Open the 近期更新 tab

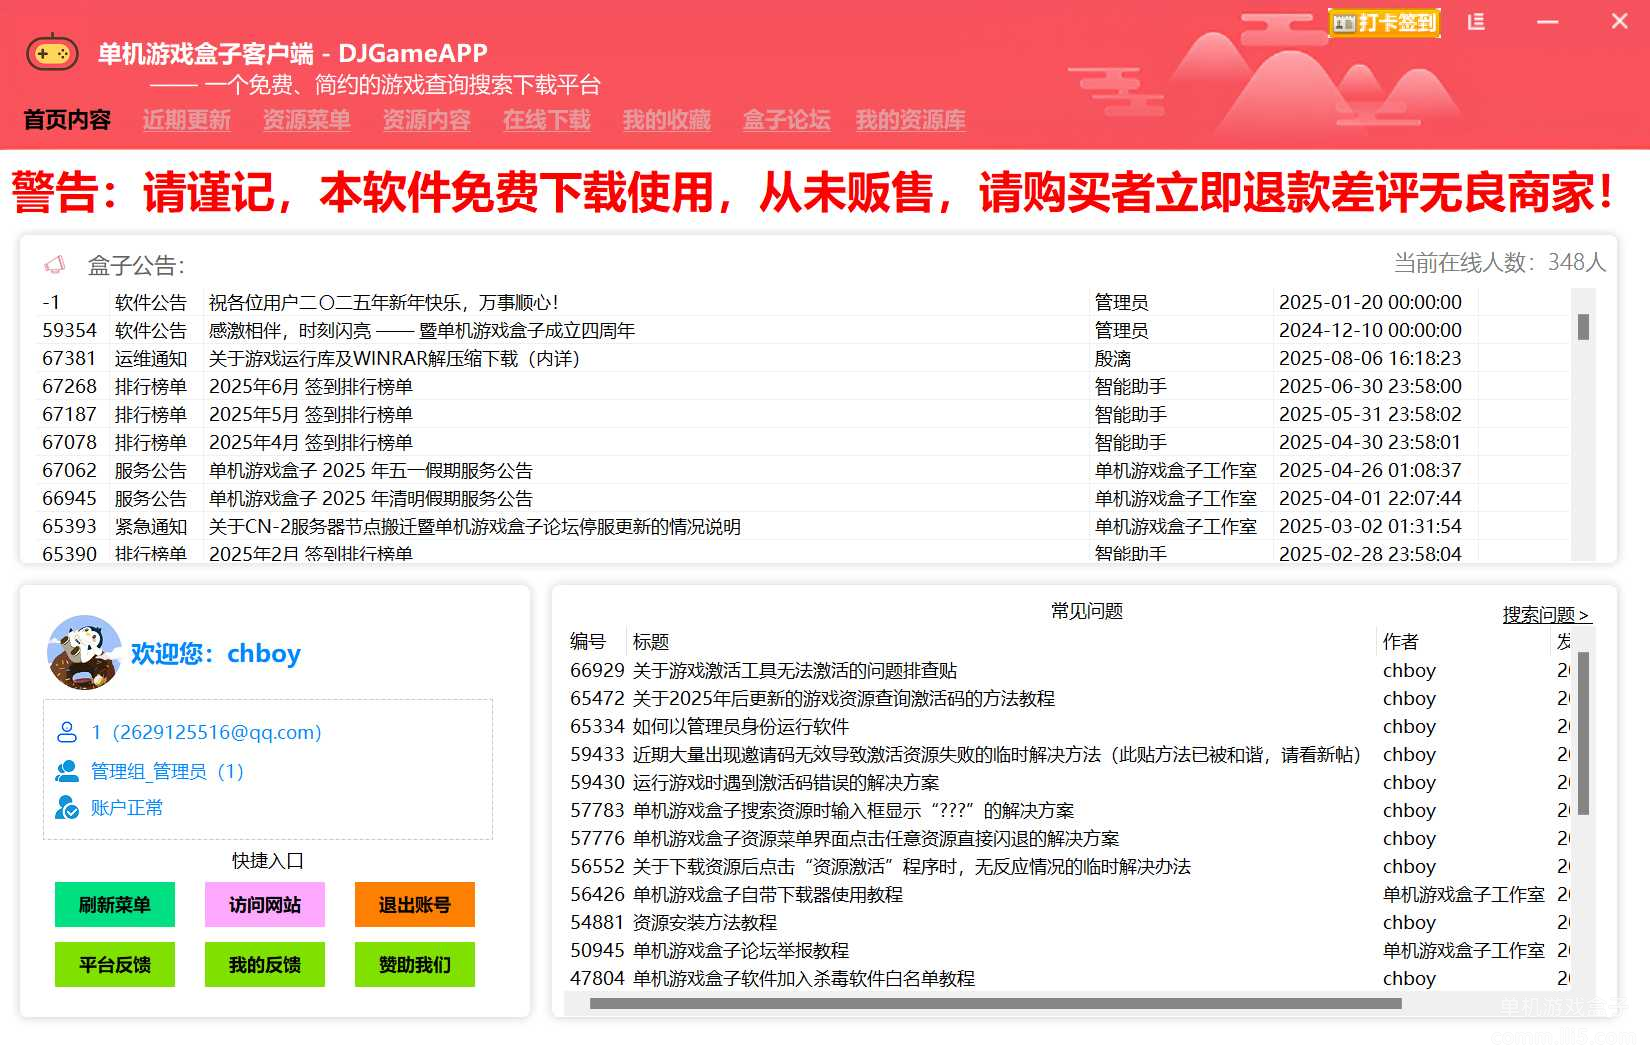(187, 120)
